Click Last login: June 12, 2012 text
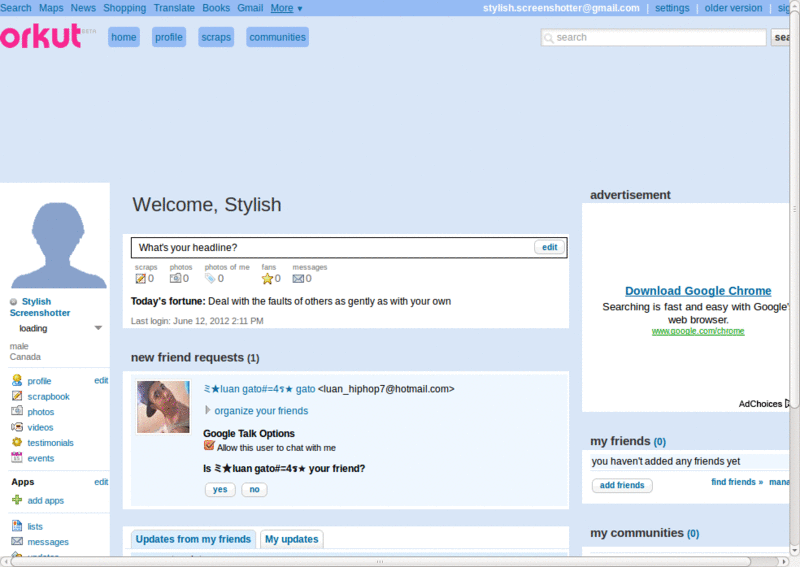Viewport: 800px width, 567px height. 197,321
